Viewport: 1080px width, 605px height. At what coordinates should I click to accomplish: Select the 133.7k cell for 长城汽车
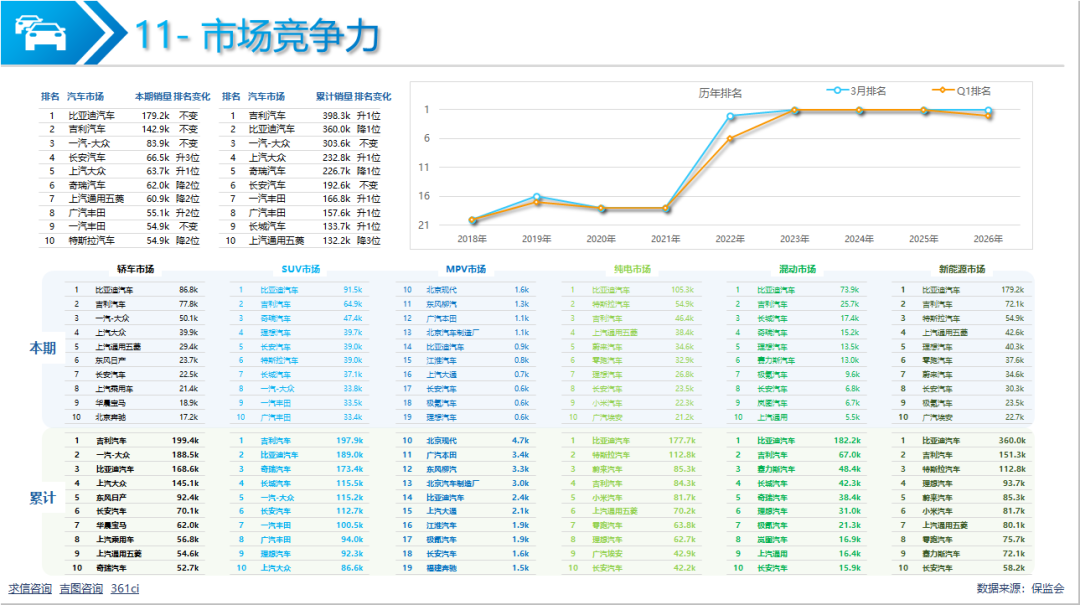tap(336, 227)
